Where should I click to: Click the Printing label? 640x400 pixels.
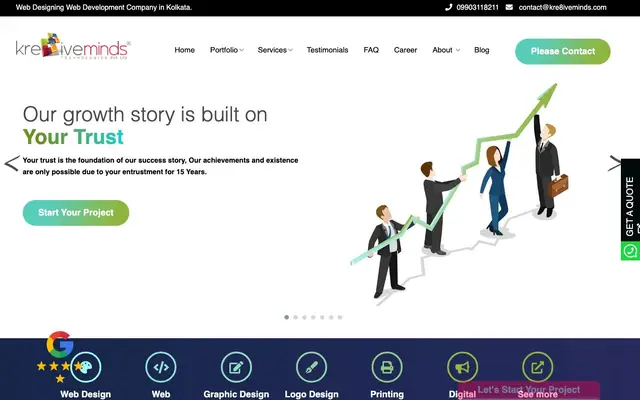(x=387, y=394)
